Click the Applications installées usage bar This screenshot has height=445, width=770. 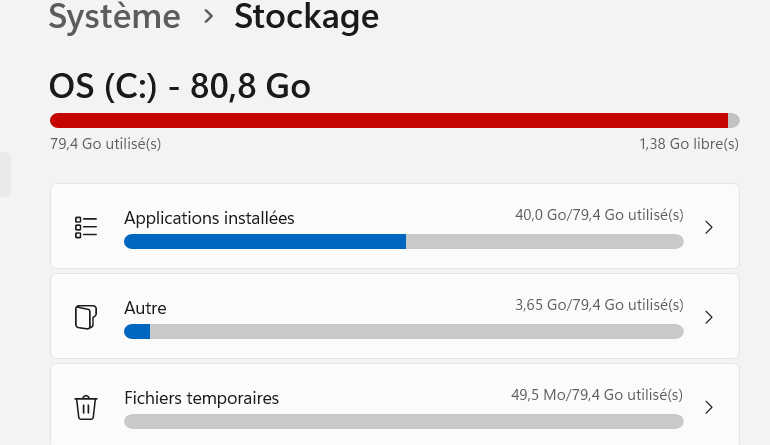pos(403,241)
